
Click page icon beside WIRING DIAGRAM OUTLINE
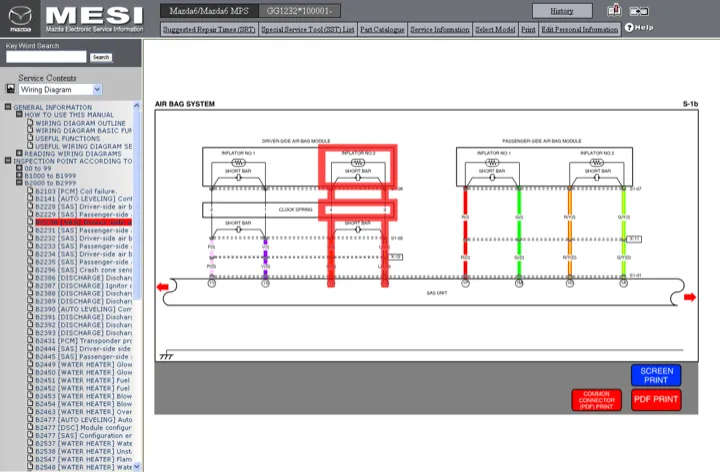point(30,123)
